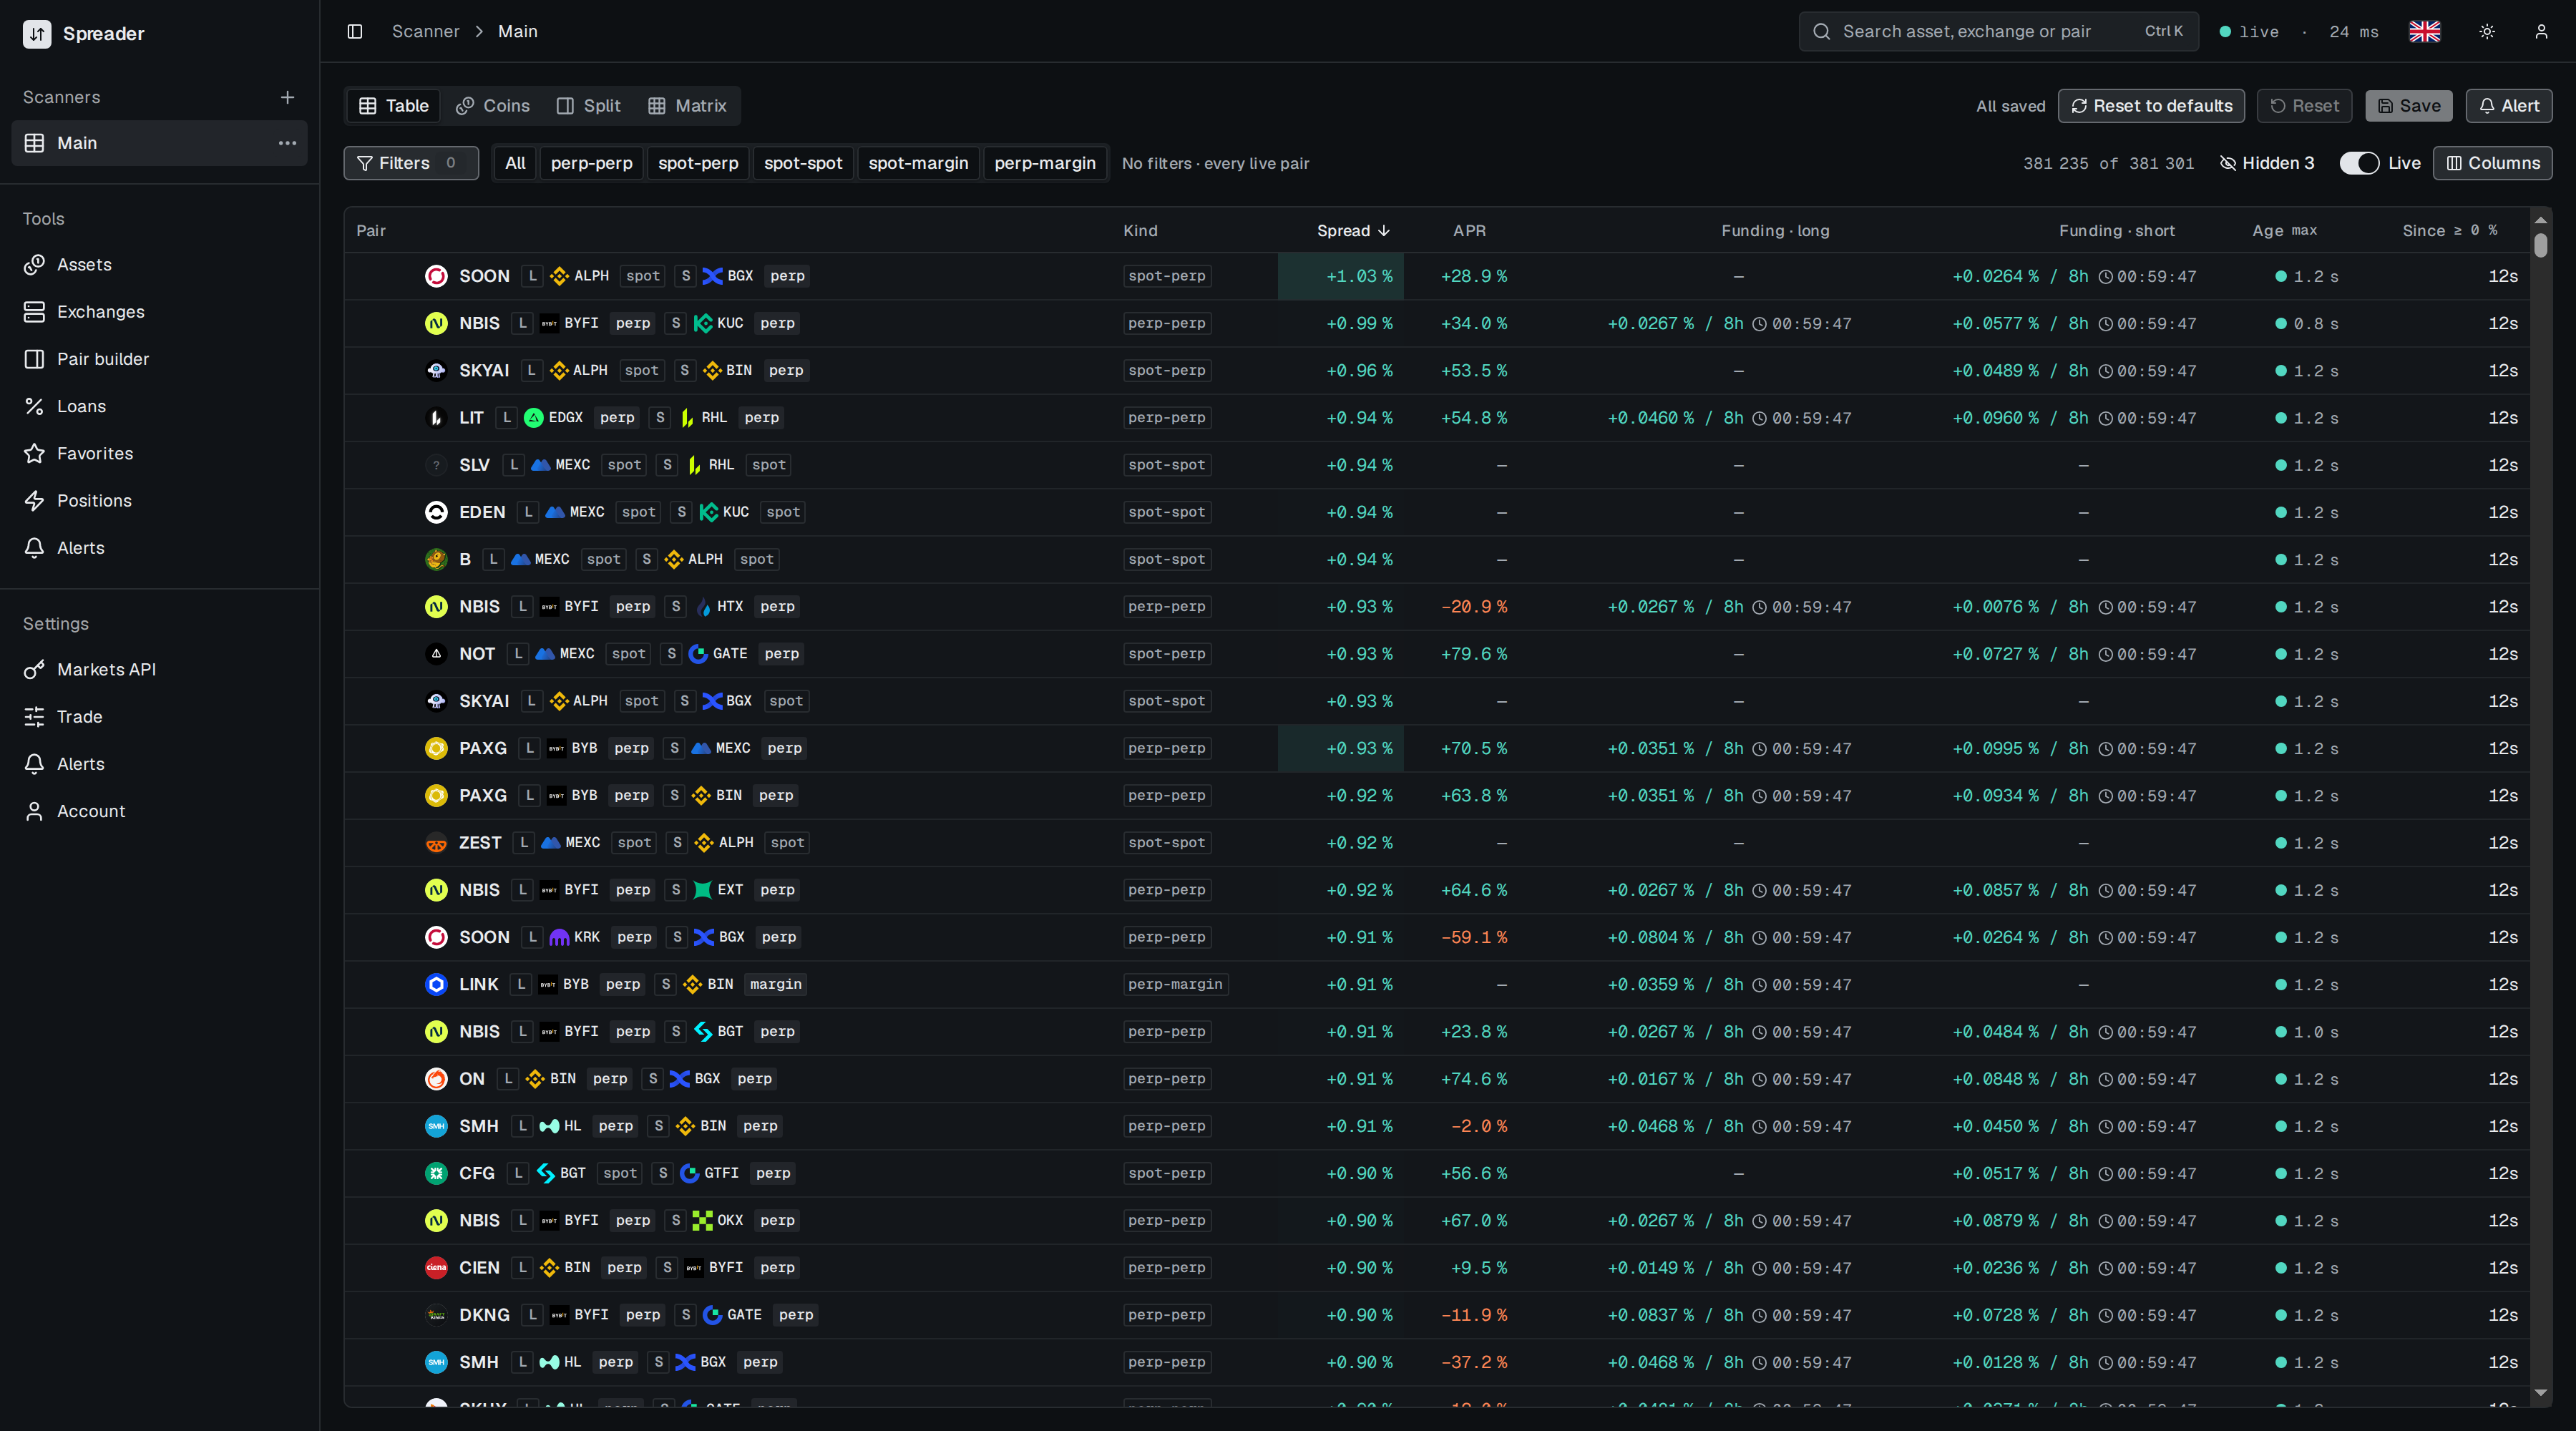
Task: Open Alerts under Settings
Action: click(160, 764)
